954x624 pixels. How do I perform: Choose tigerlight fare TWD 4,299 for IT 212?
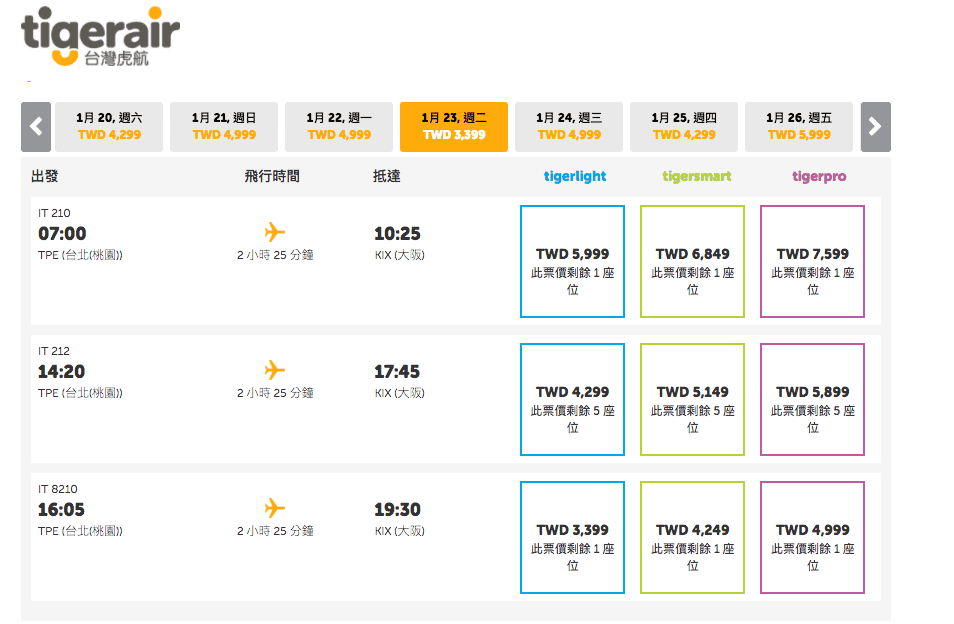coord(572,399)
